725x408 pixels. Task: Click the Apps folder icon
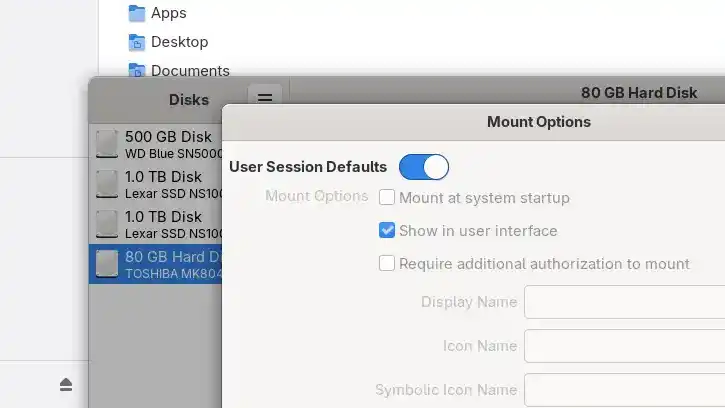pos(137,14)
